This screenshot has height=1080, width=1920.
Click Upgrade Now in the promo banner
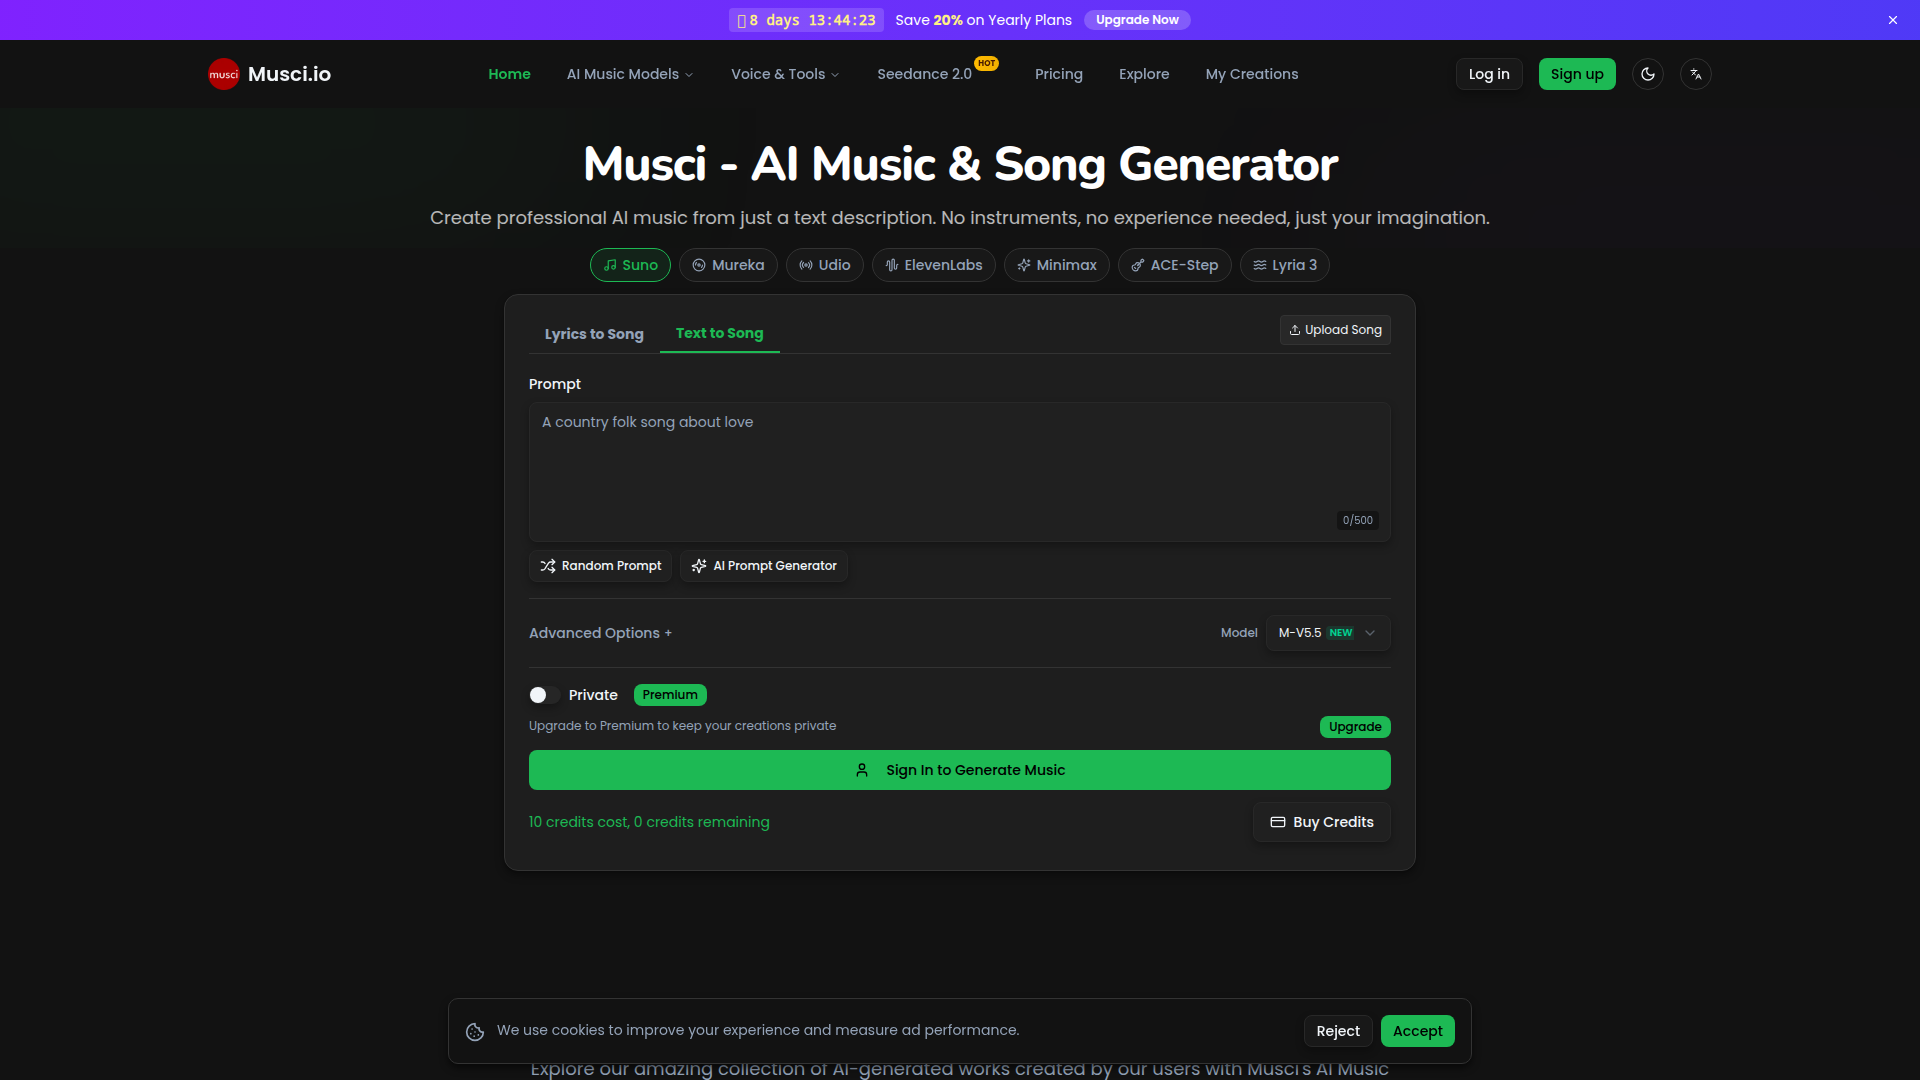tap(1137, 20)
